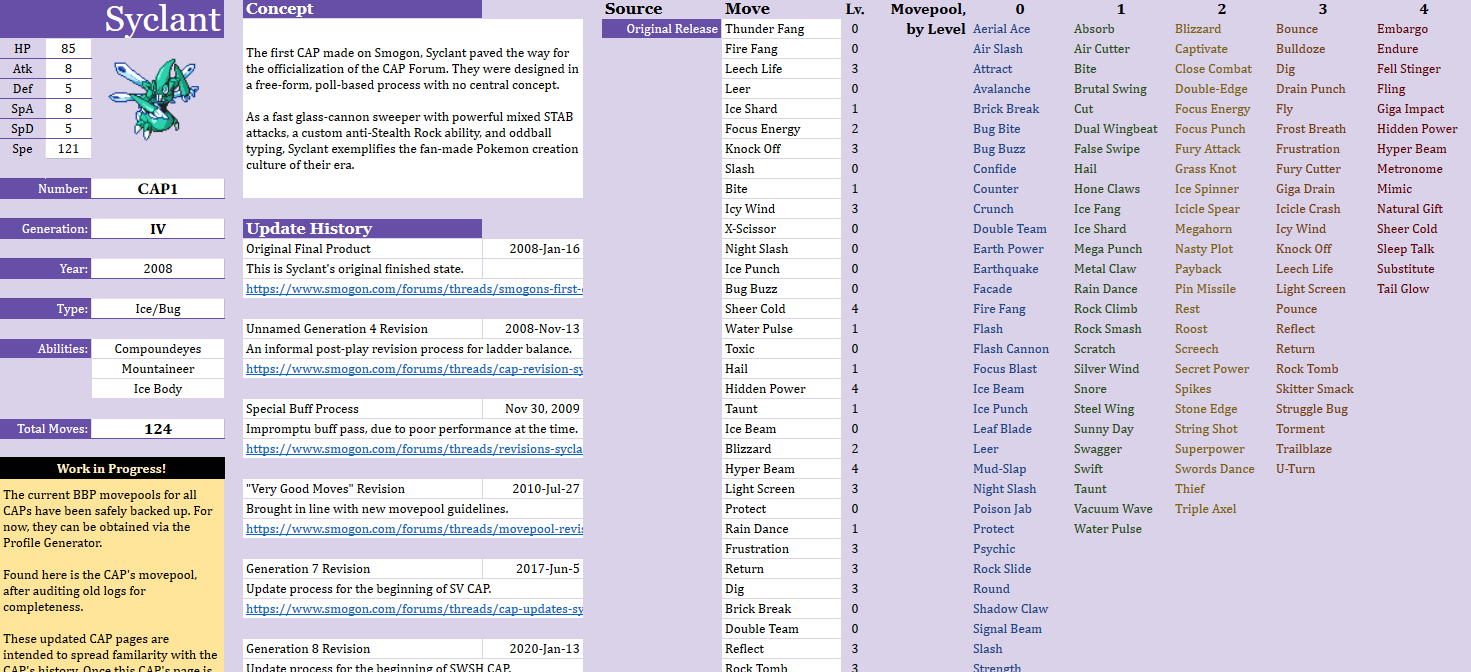1471x672 pixels.
Task: Click the Total Moves value 124
Action: 158,429
